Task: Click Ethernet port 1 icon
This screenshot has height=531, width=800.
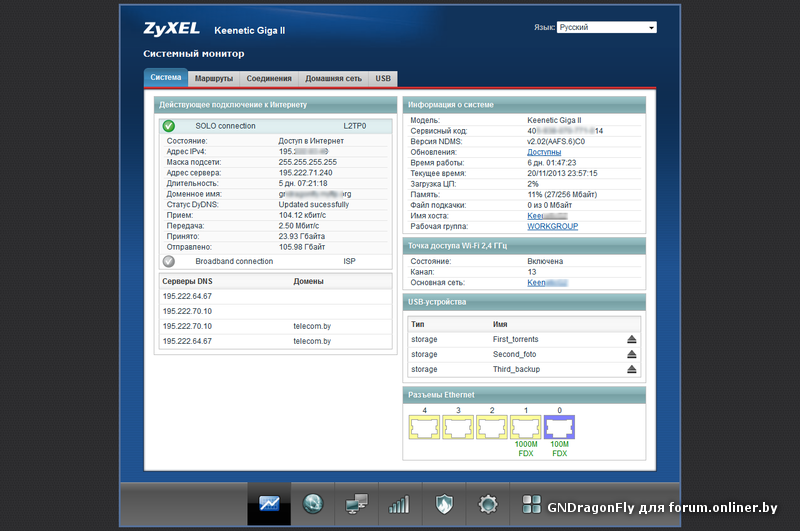Action: click(526, 427)
